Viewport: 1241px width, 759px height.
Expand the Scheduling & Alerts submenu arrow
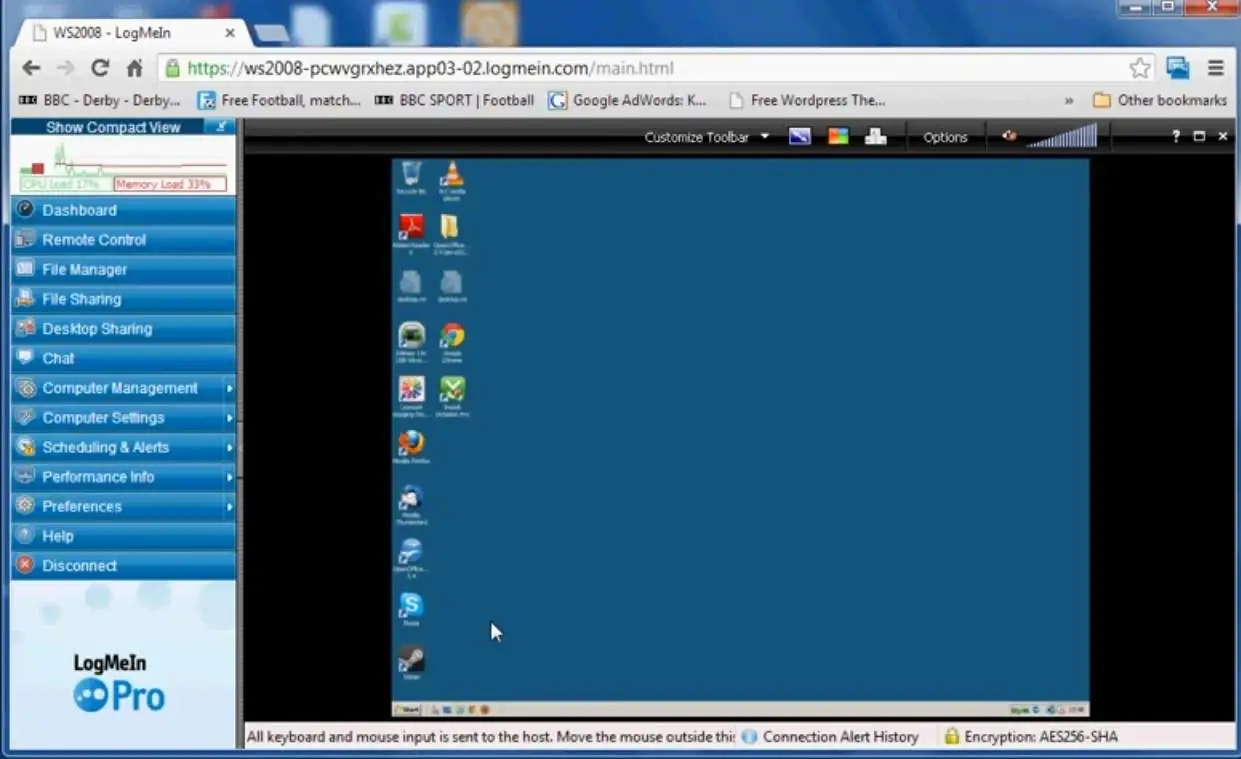tap(229, 447)
